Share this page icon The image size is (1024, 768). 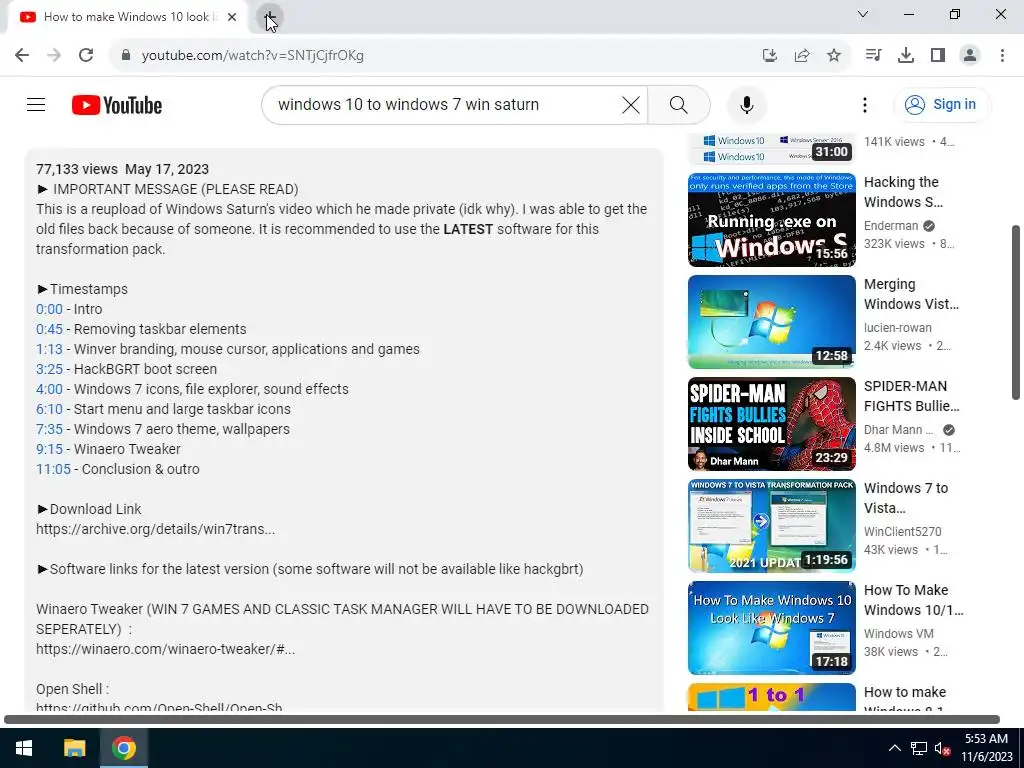tap(802, 55)
